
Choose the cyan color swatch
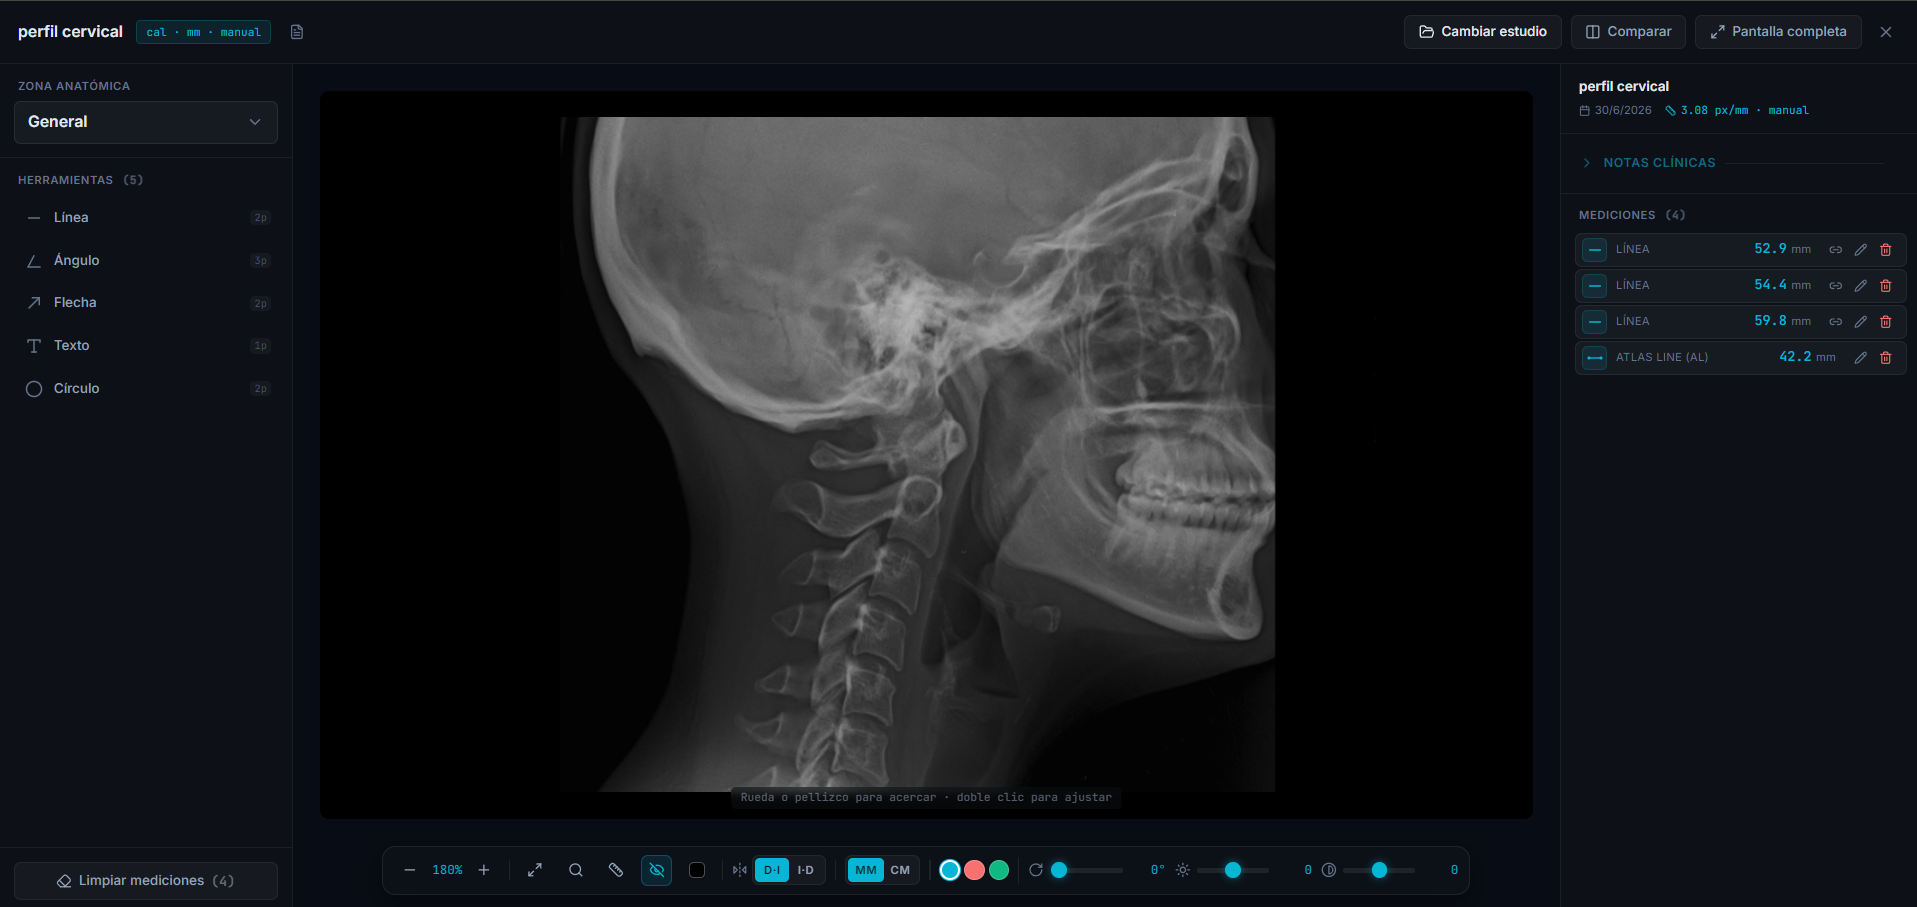click(x=950, y=870)
